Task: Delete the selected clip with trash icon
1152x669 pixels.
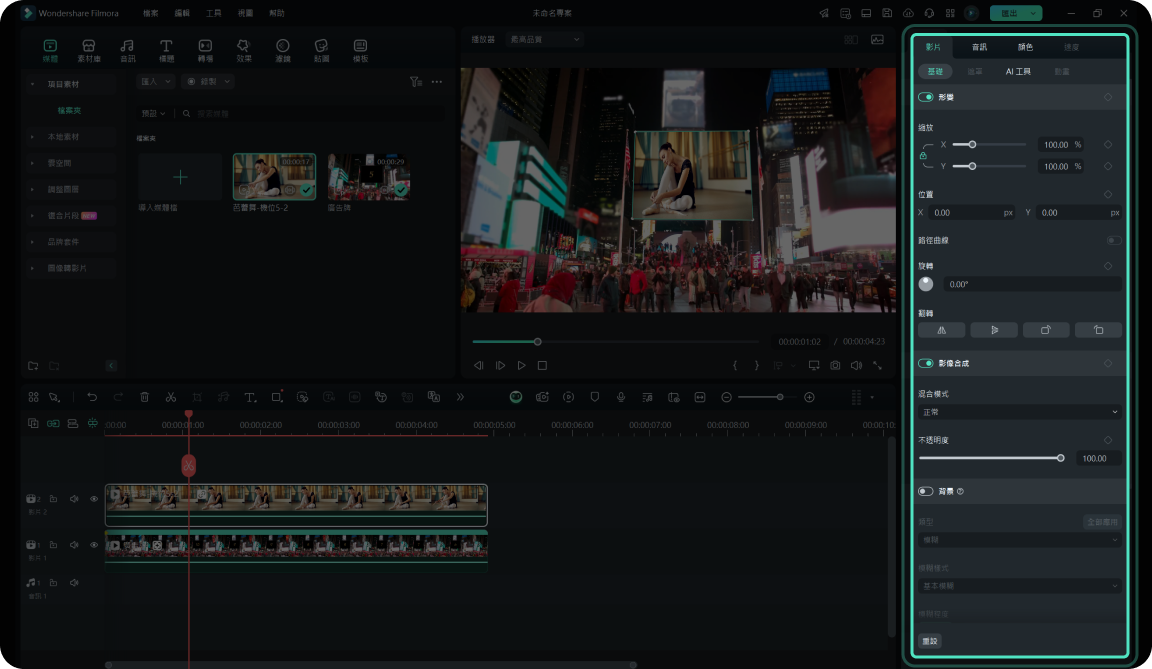Action: [x=145, y=397]
